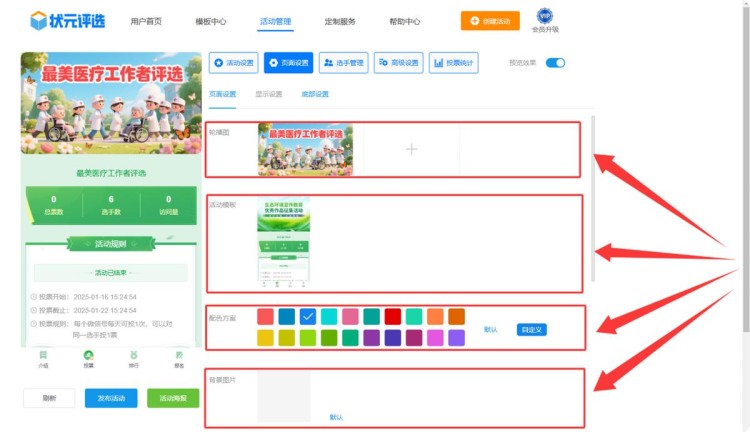Pick the red swatch in 配色方案
Image resolution: width=750 pixels, height=432 pixels.
pos(393,316)
